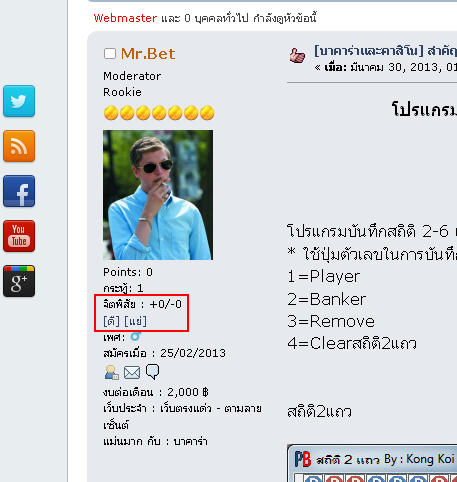Click the PB statistics program screenshot
Screen dimensions: 457x482
[x=372, y=463]
